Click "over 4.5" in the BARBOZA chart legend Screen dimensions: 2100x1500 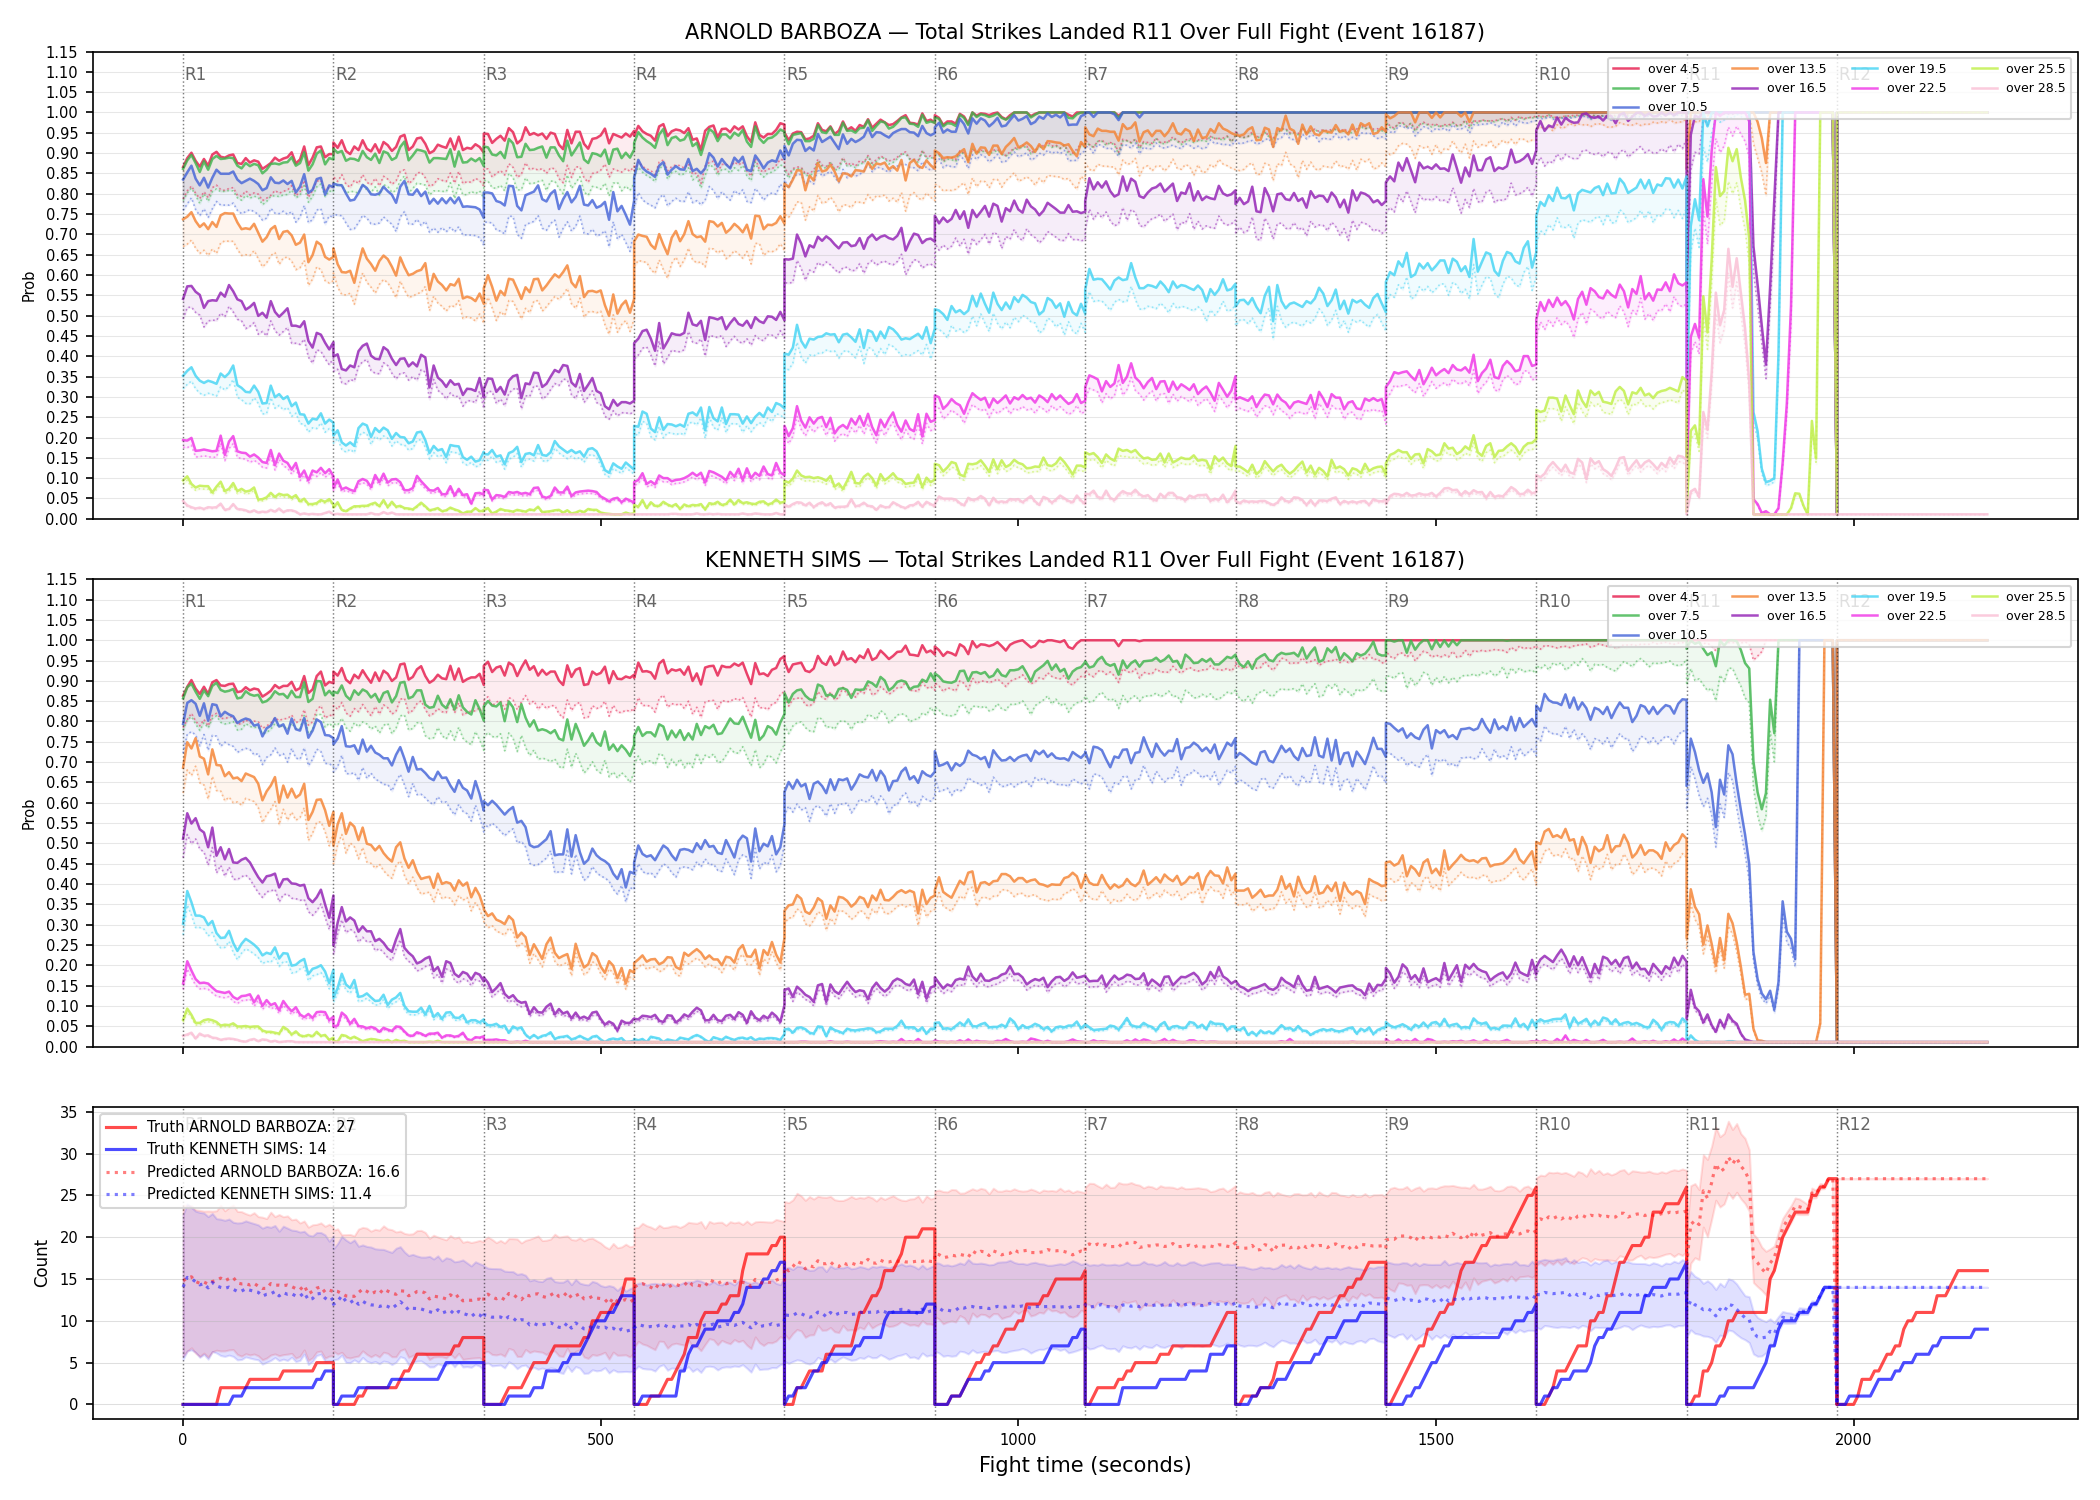[x=1673, y=69]
